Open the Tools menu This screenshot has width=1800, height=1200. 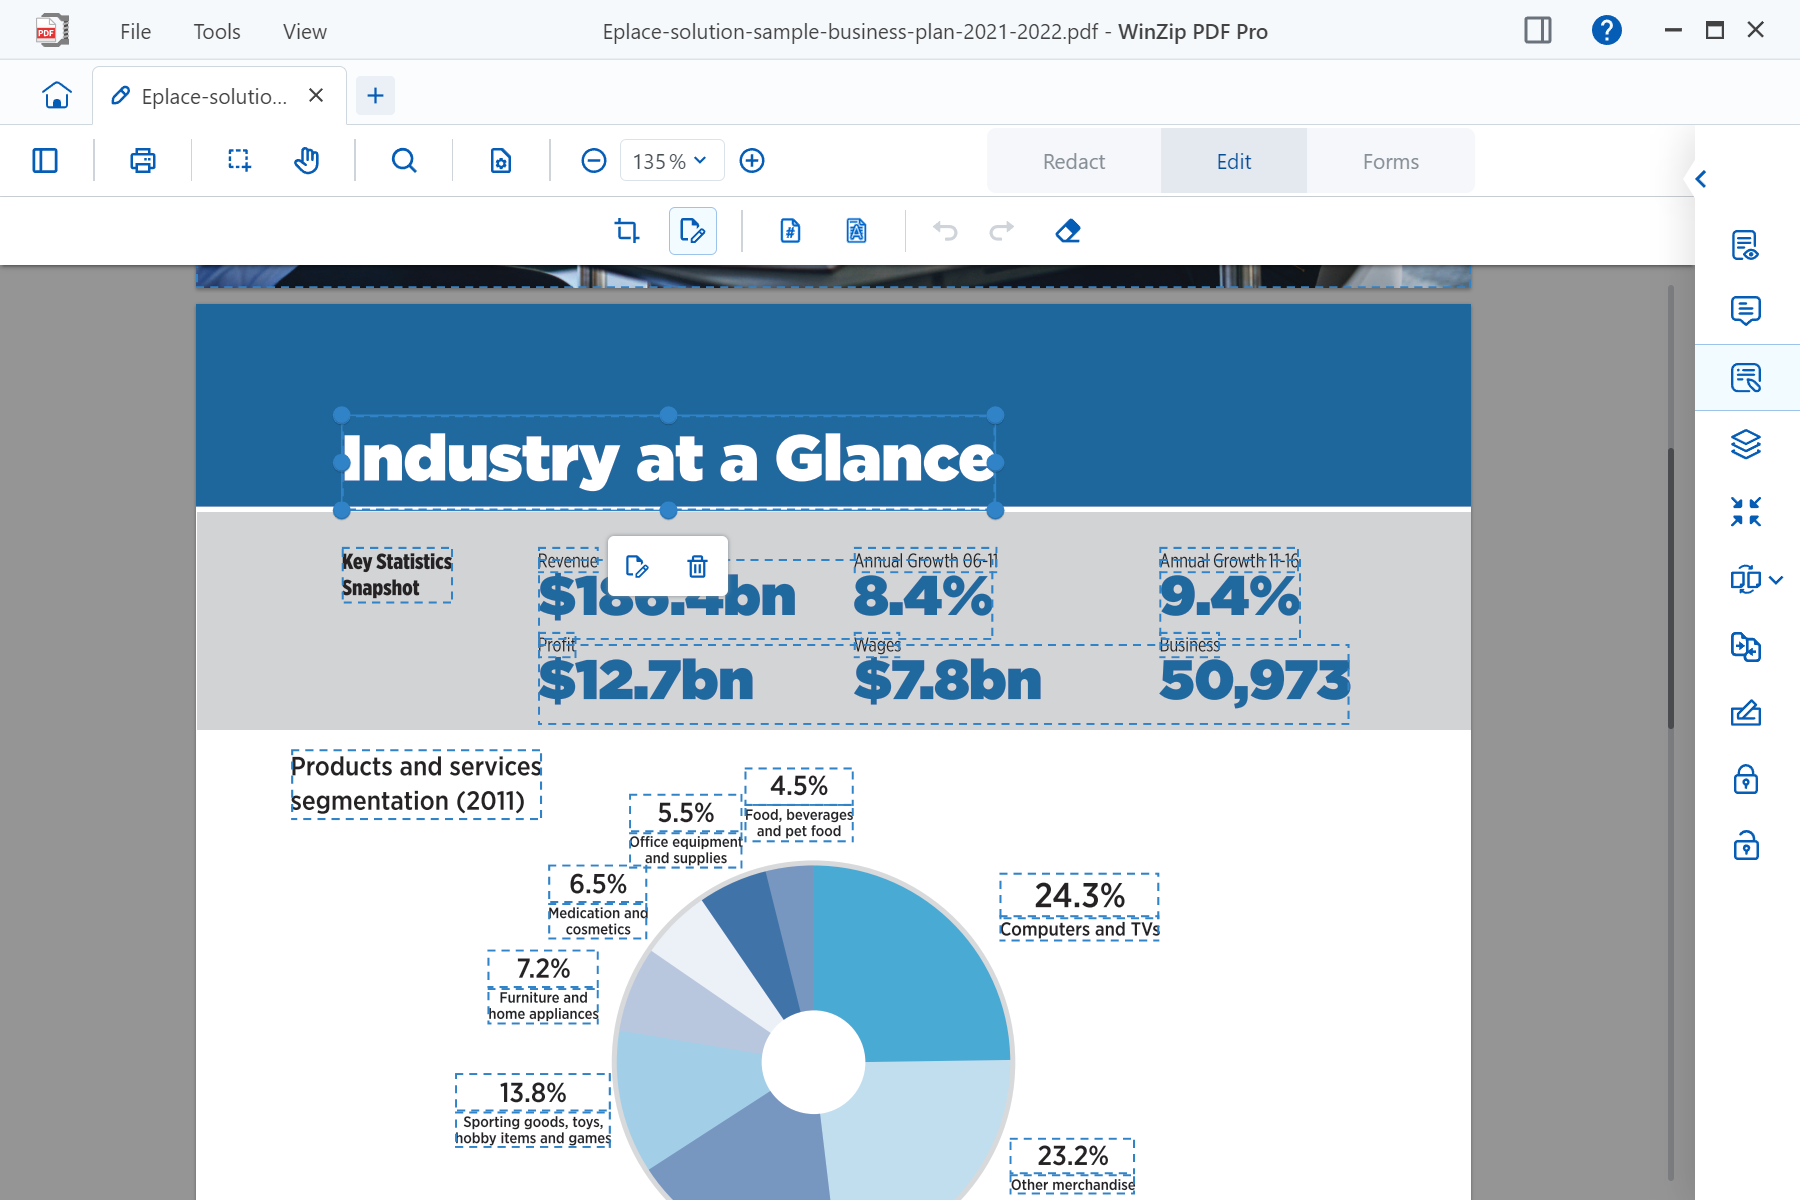click(x=217, y=31)
